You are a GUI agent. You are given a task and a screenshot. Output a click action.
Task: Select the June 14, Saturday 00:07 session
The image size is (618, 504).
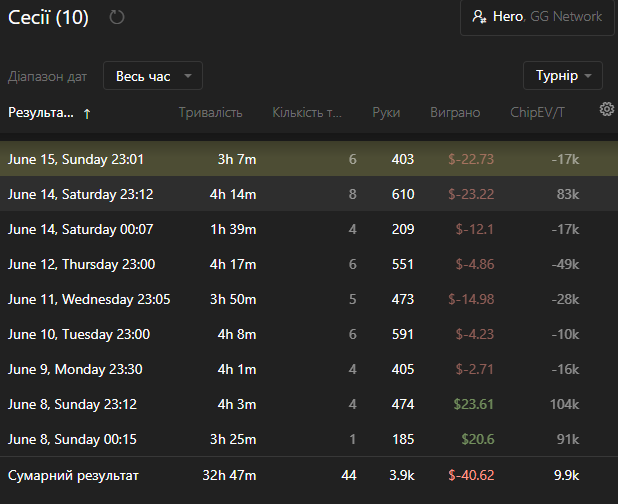pos(309,229)
